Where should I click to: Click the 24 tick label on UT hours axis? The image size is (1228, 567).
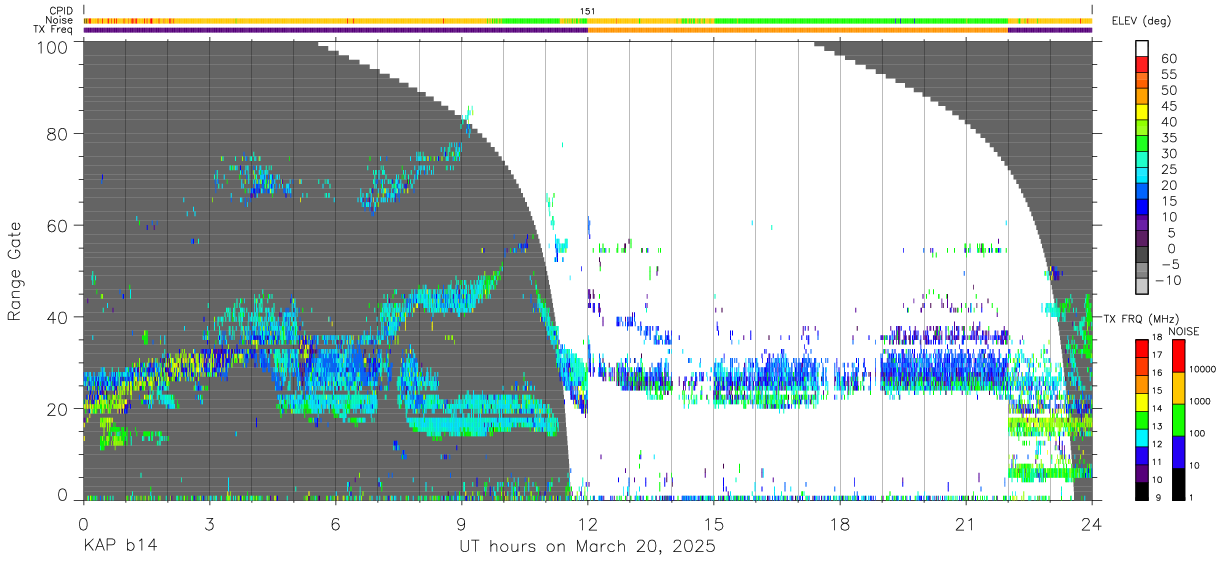click(x=1092, y=523)
